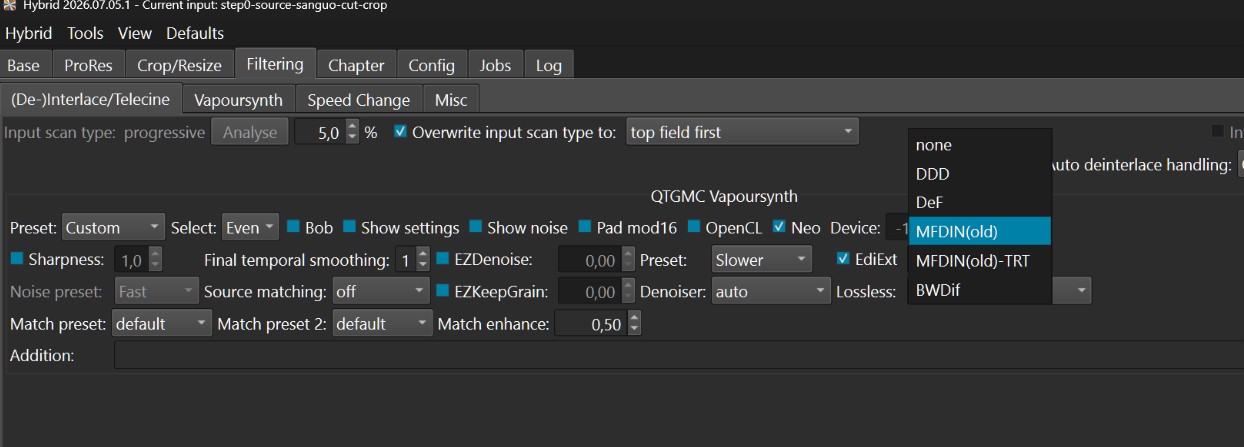Switch to the Log tab
This screenshot has height=447, width=1244.
[x=549, y=65]
